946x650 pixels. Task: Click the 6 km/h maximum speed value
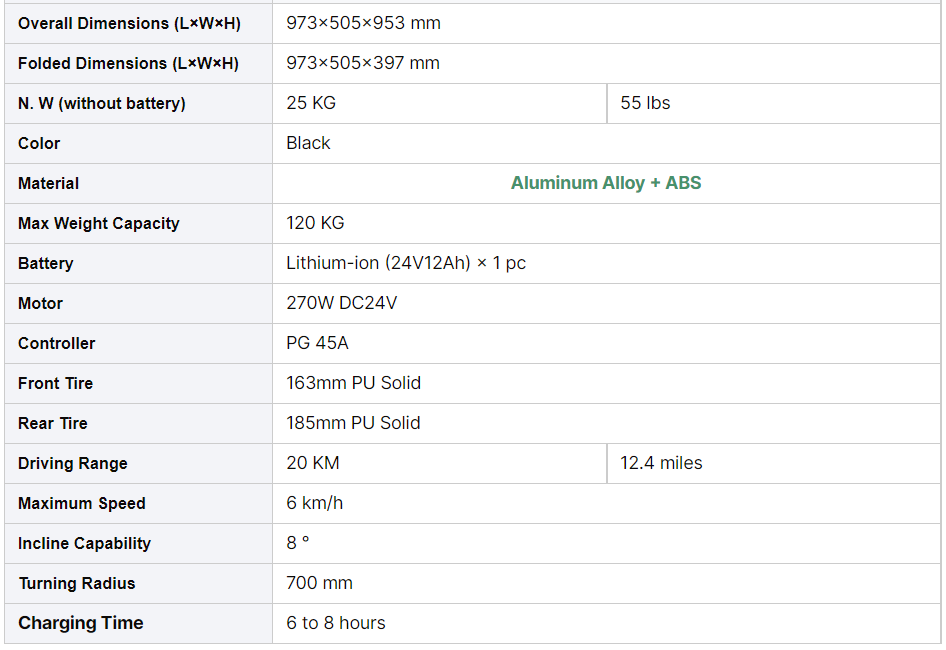(314, 503)
